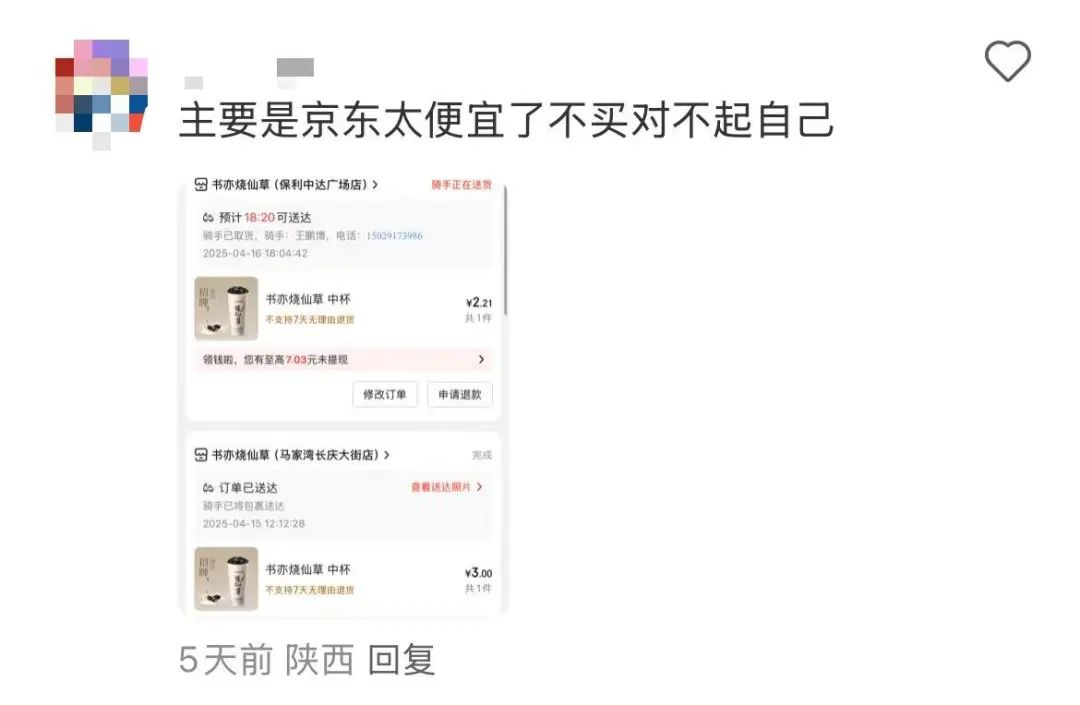Tap the rider icon beside 预计18:20可送达
The image size is (1080, 705).
[208, 218]
